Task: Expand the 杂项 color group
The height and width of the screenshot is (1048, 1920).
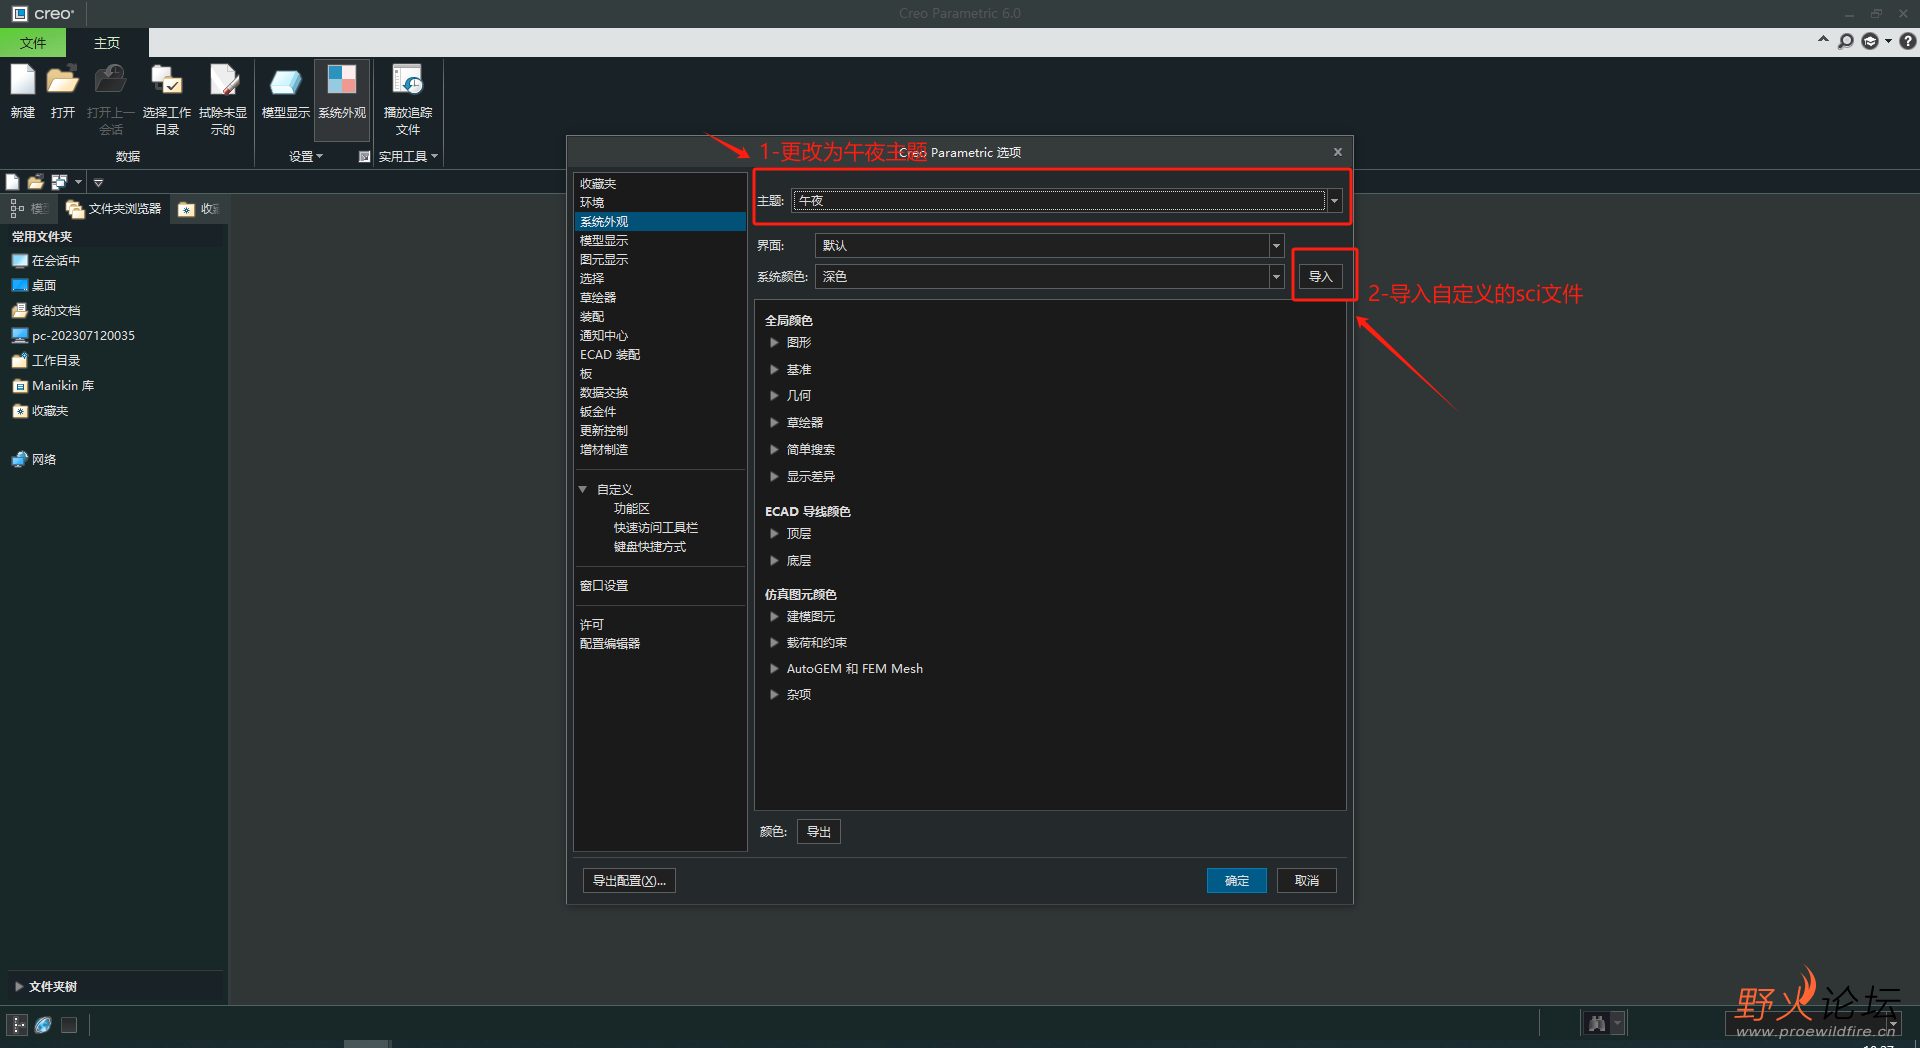Action: coord(774,695)
